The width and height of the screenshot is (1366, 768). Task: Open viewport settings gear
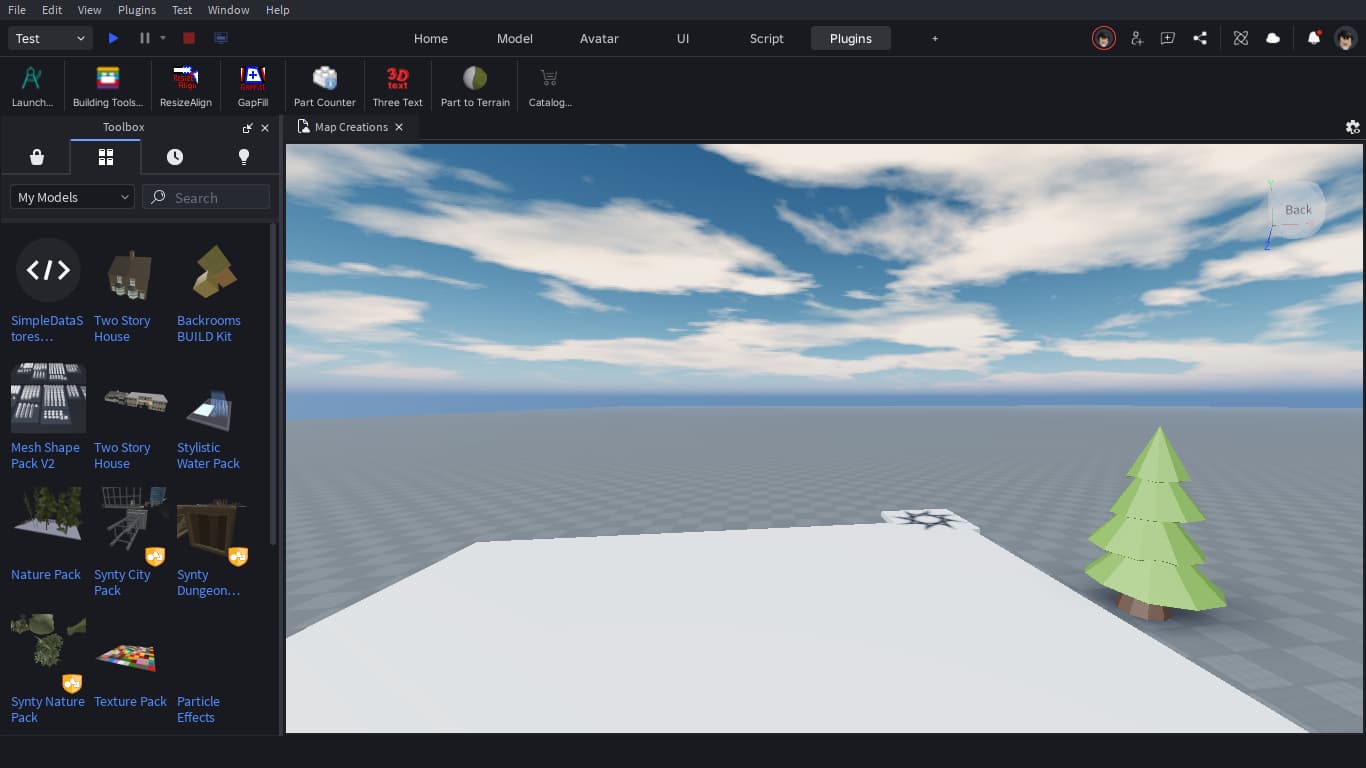[x=1353, y=127]
